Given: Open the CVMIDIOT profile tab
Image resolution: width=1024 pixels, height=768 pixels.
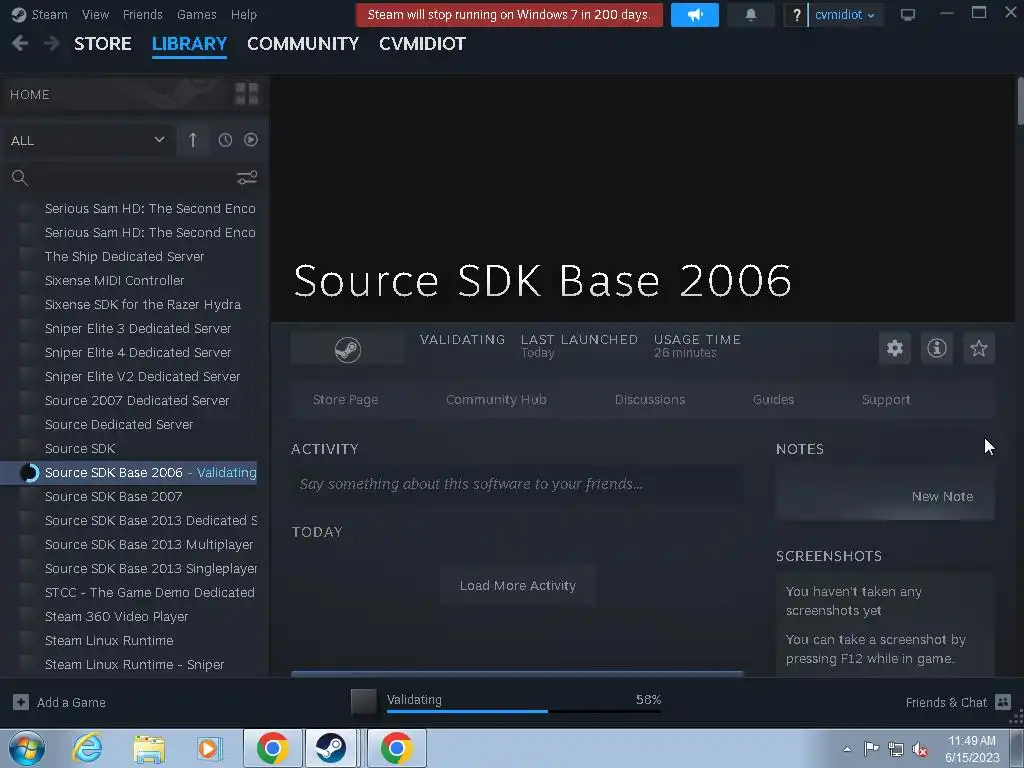Looking at the screenshot, I should [423, 44].
